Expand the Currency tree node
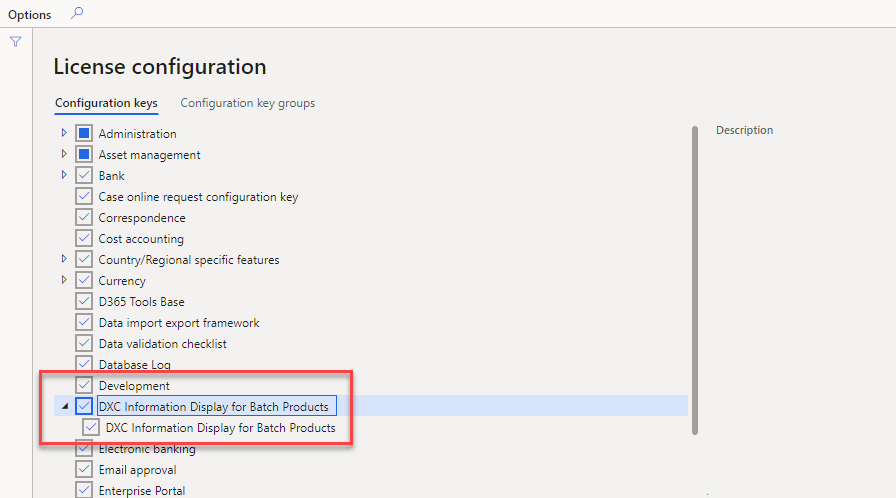Viewport: 896px width, 498px height. [x=64, y=280]
